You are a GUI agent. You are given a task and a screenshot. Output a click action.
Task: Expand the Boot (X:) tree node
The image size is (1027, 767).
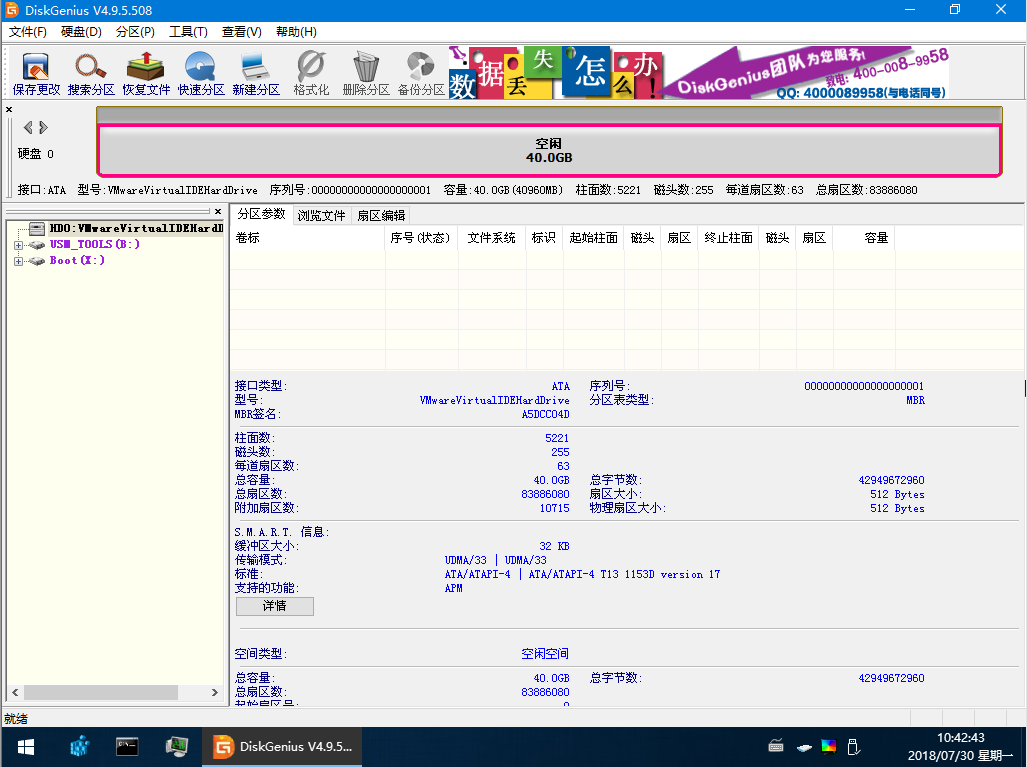click(x=18, y=261)
